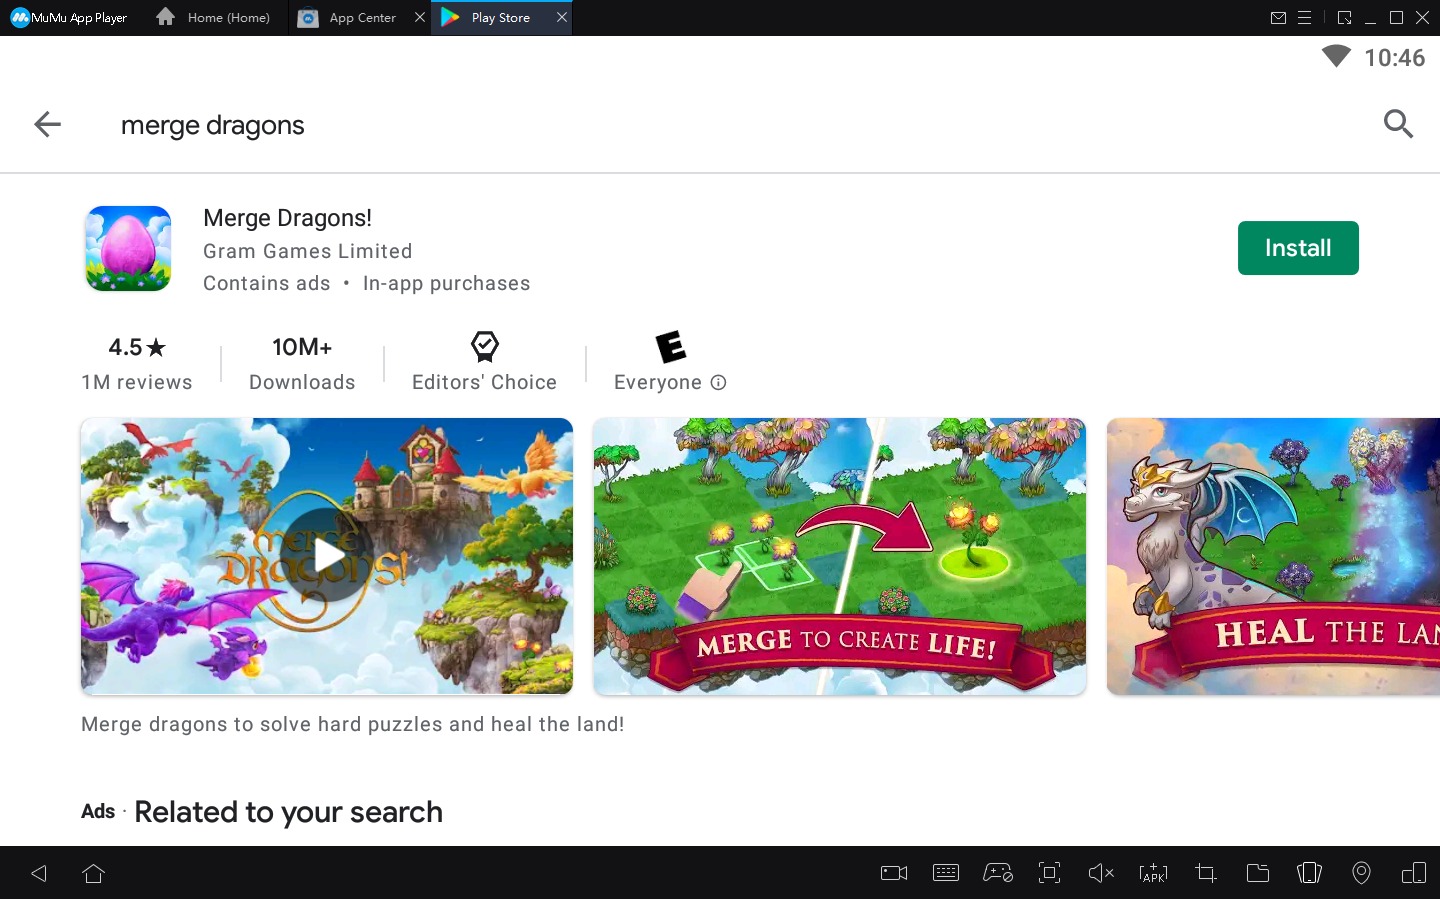Viewport: 1440px width, 899px height.
Task: Tap the 10M+ download count
Action: [302, 347]
